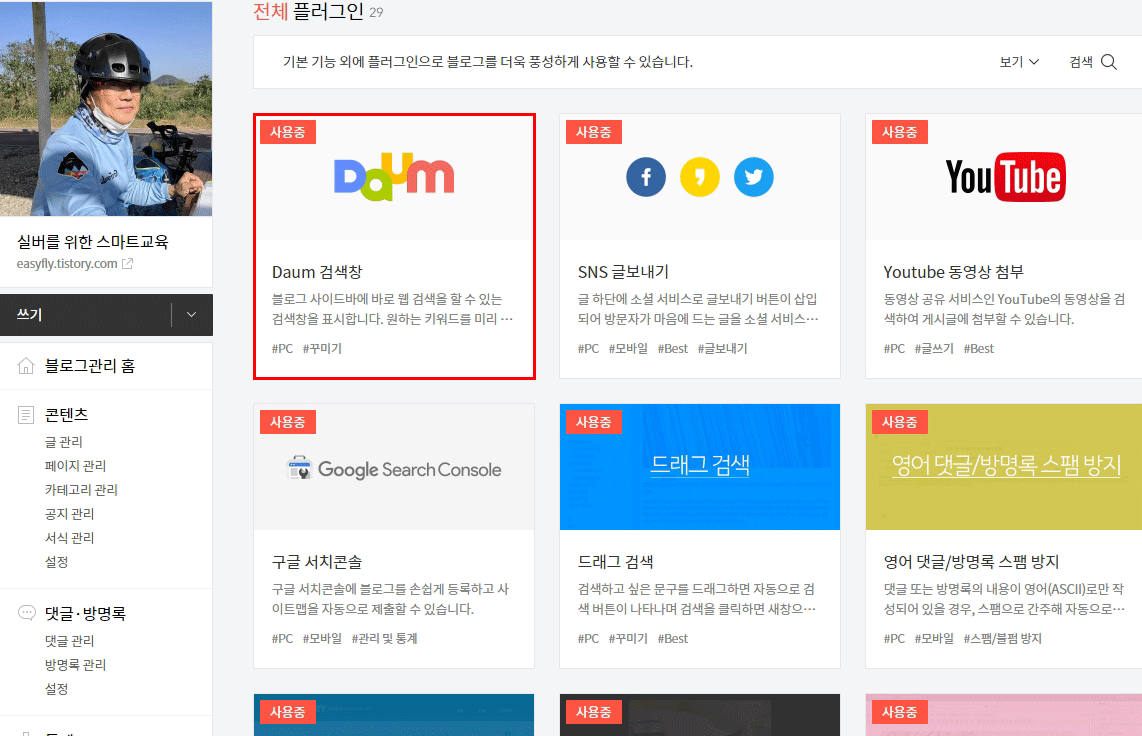Open 서식 관리 menu item
This screenshot has height=736, width=1142.
click(x=70, y=538)
